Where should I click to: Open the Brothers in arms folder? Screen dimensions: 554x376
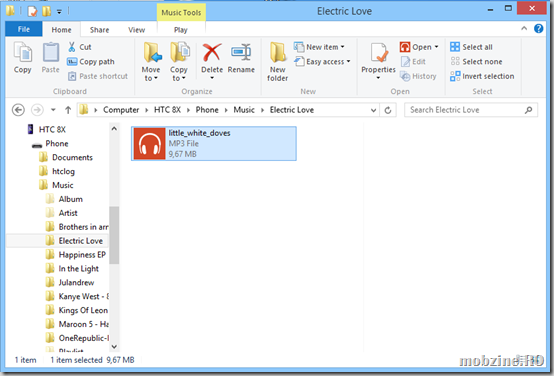pos(83,227)
